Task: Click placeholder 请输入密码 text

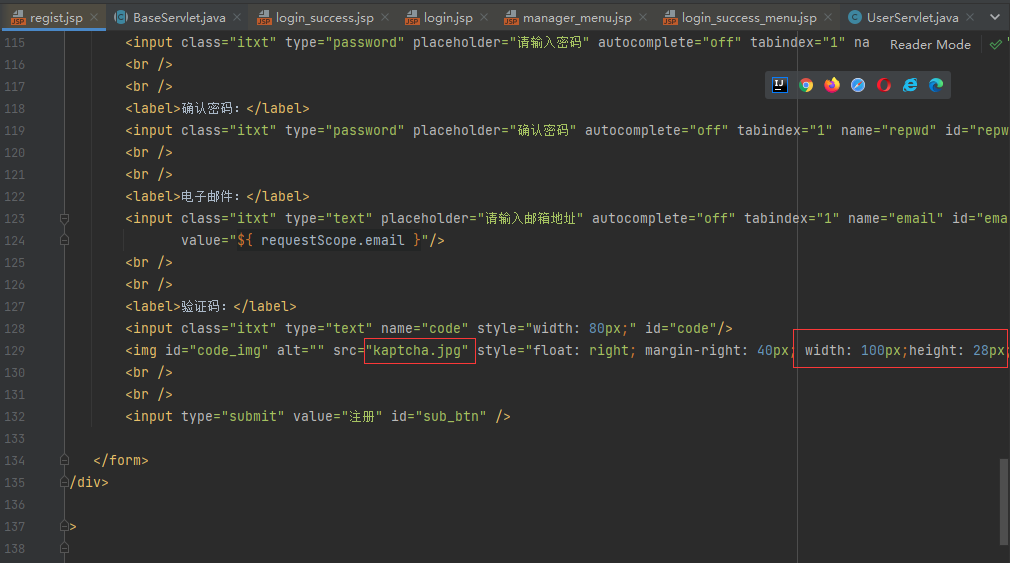Action: pos(549,43)
